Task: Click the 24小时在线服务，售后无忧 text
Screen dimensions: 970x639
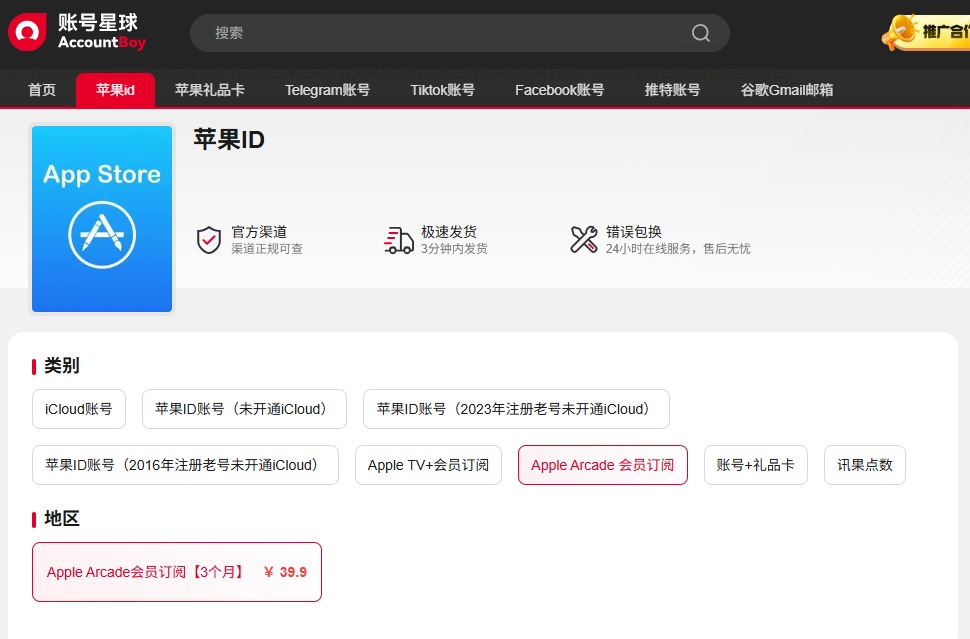Action: [x=678, y=249]
